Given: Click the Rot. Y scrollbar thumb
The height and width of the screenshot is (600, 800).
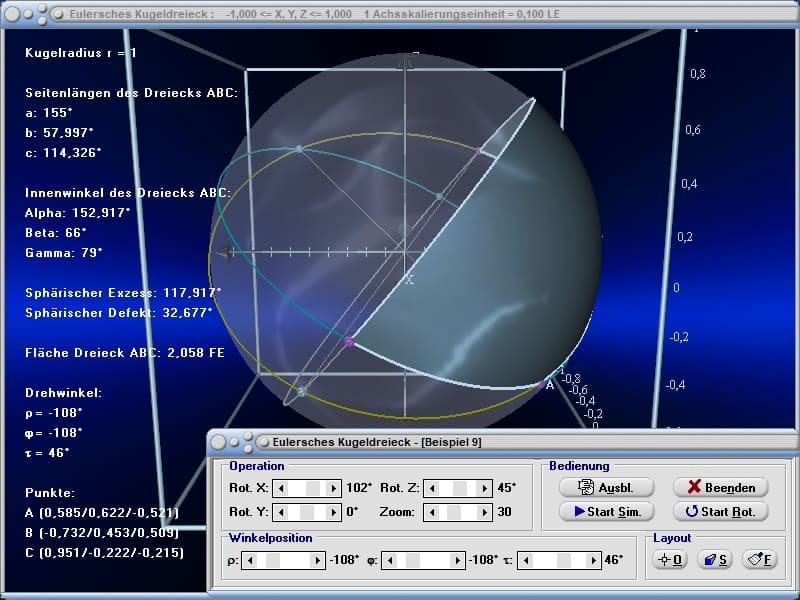Looking at the screenshot, I should click(x=307, y=512).
